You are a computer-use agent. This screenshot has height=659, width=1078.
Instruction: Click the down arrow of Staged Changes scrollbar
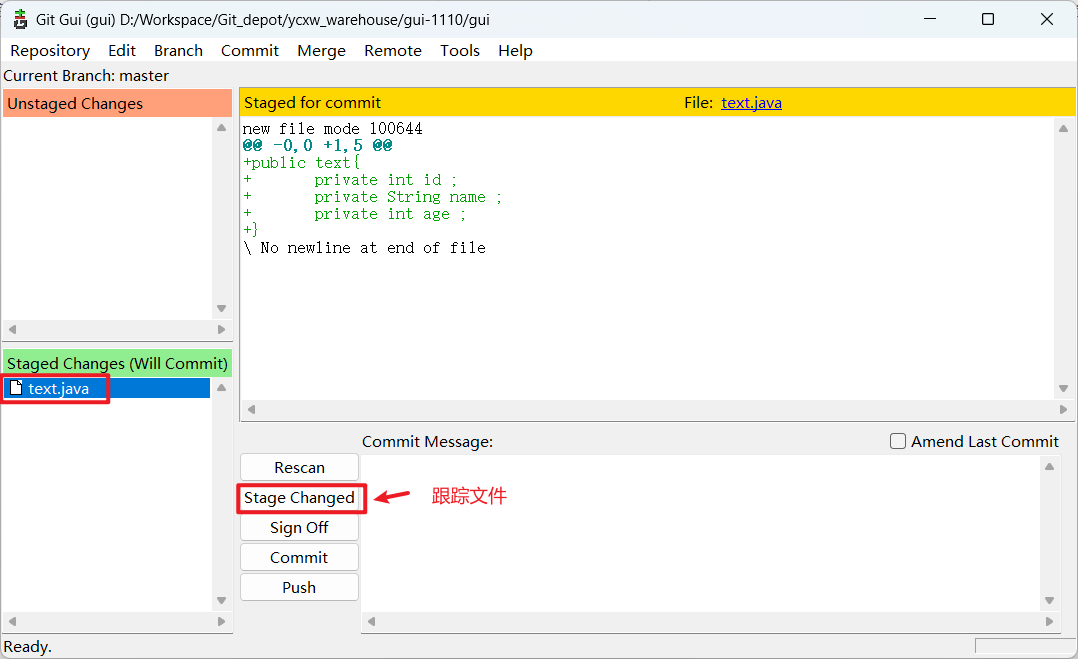[x=221, y=600]
